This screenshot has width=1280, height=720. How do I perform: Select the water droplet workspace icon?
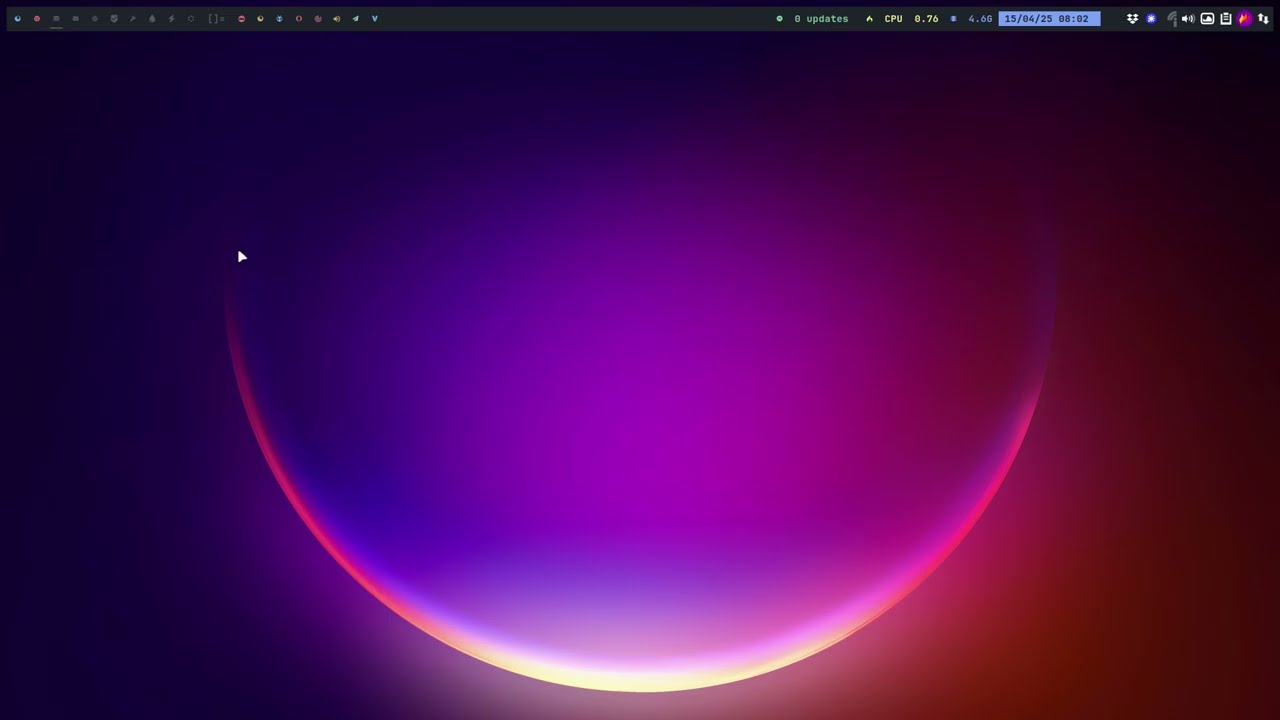(152, 19)
